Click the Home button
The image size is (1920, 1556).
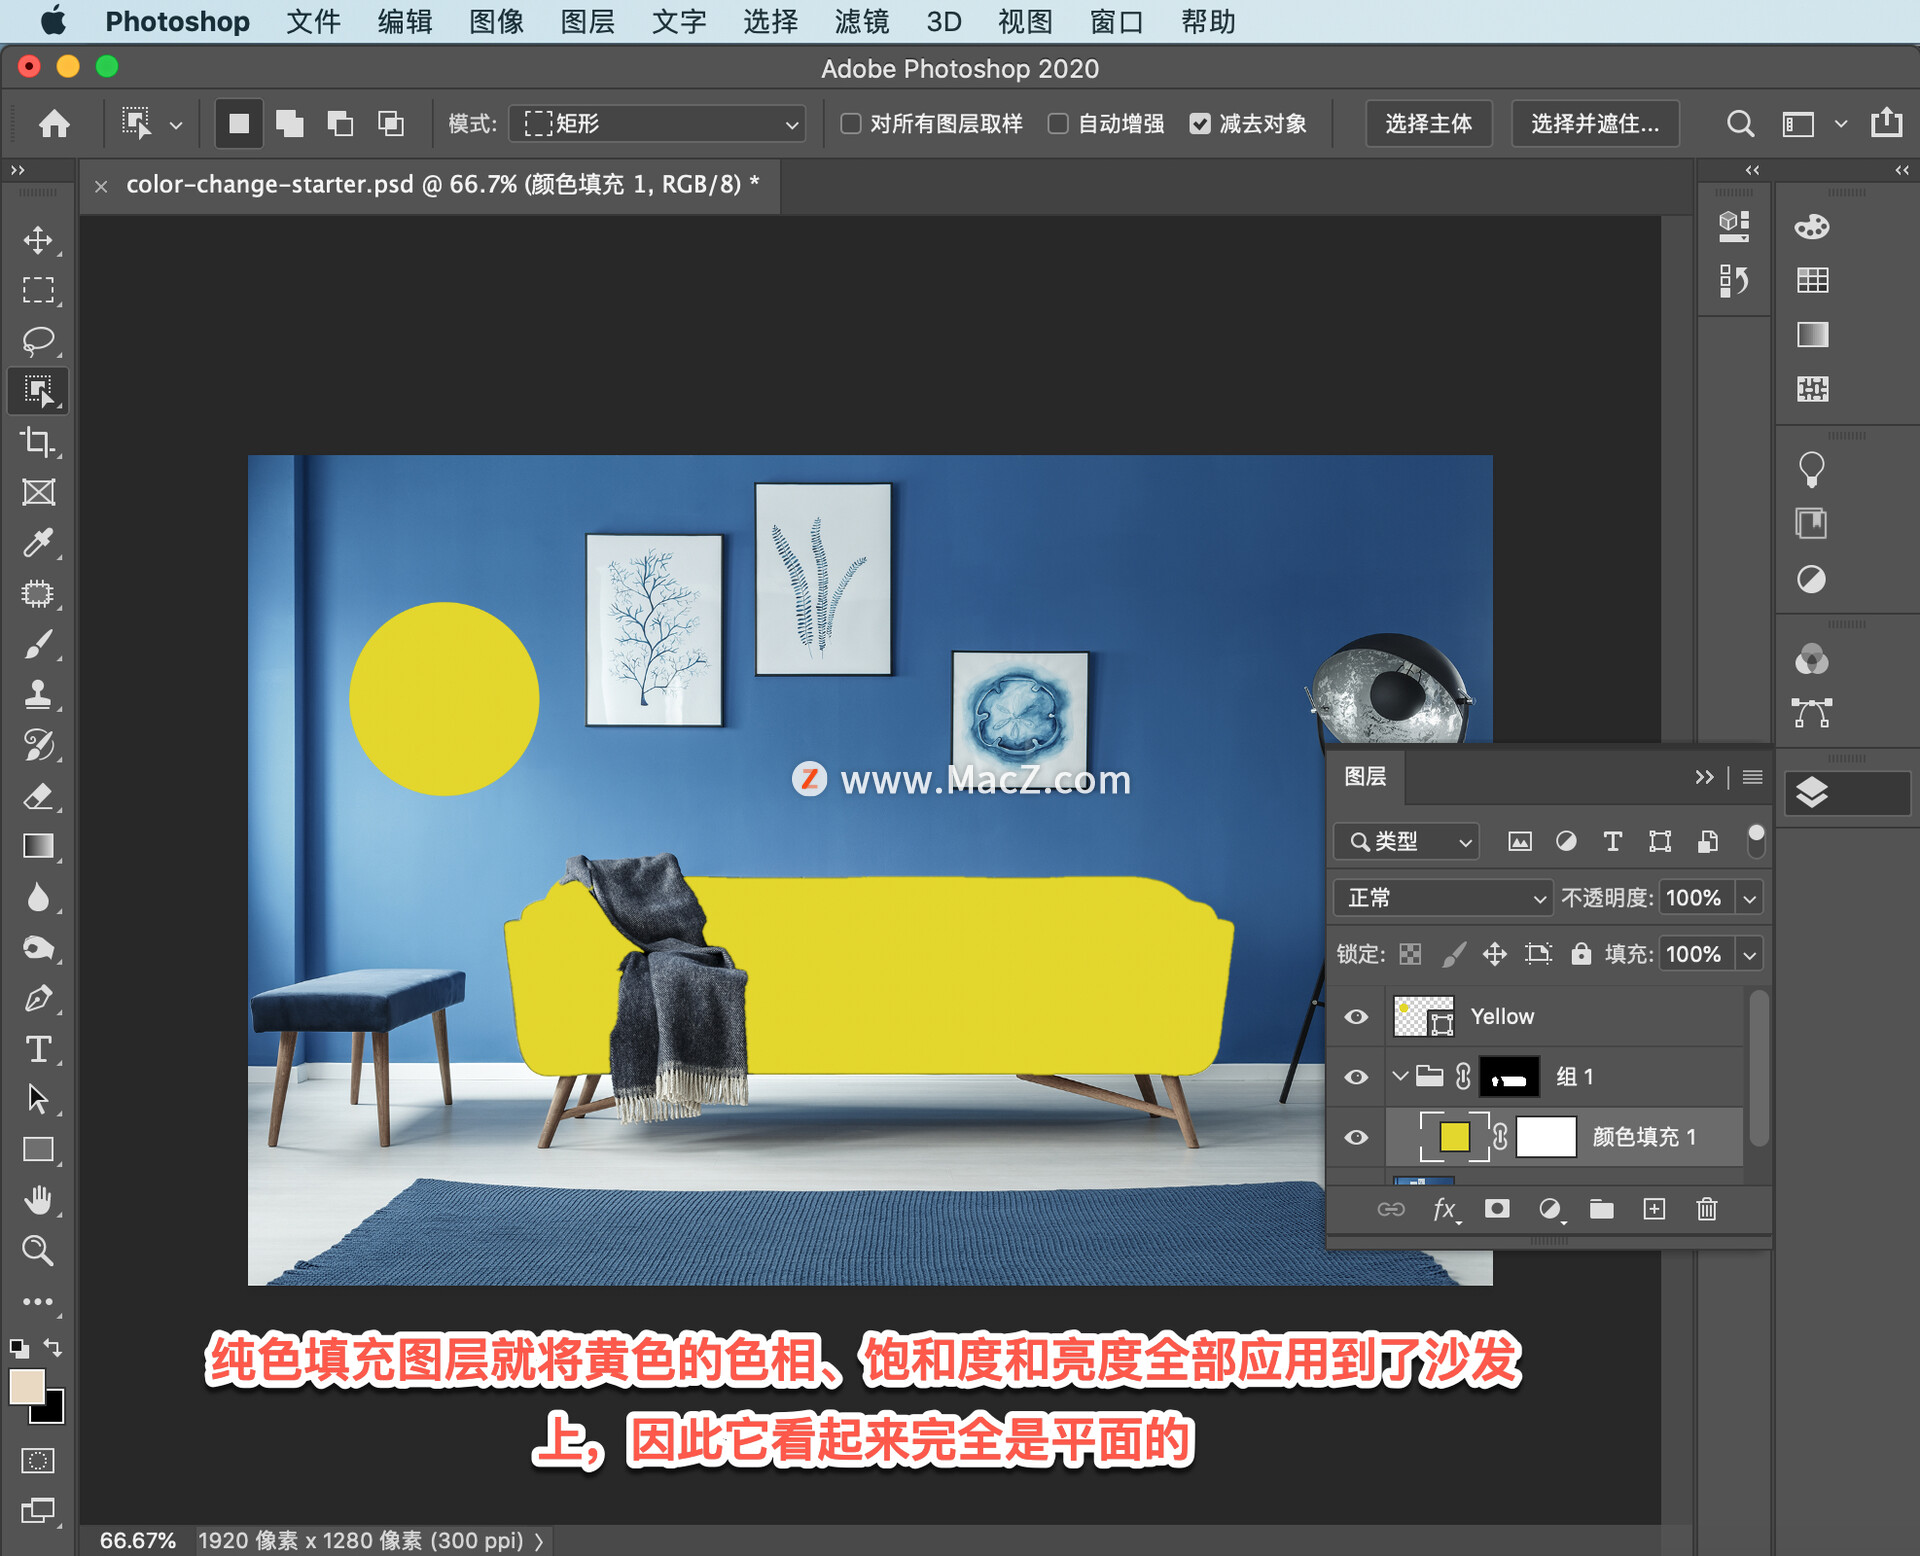click(x=54, y=124)
